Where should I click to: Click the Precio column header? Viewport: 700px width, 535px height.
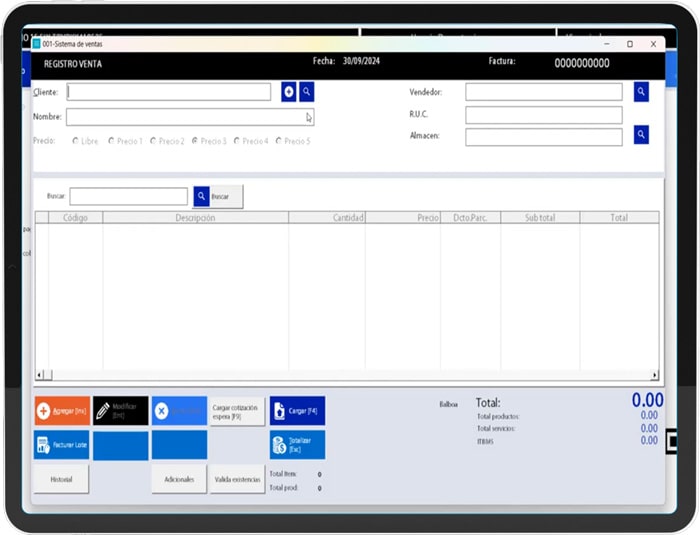coord(403,217)
